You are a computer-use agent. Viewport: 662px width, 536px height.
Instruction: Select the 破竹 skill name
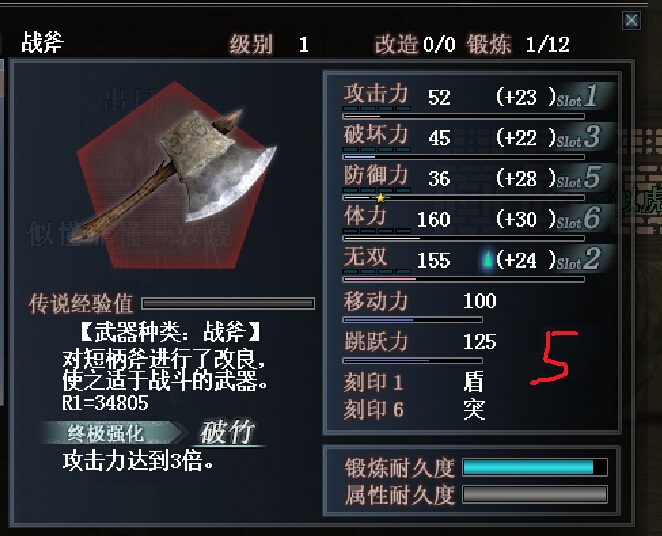[x=228, y=433]
